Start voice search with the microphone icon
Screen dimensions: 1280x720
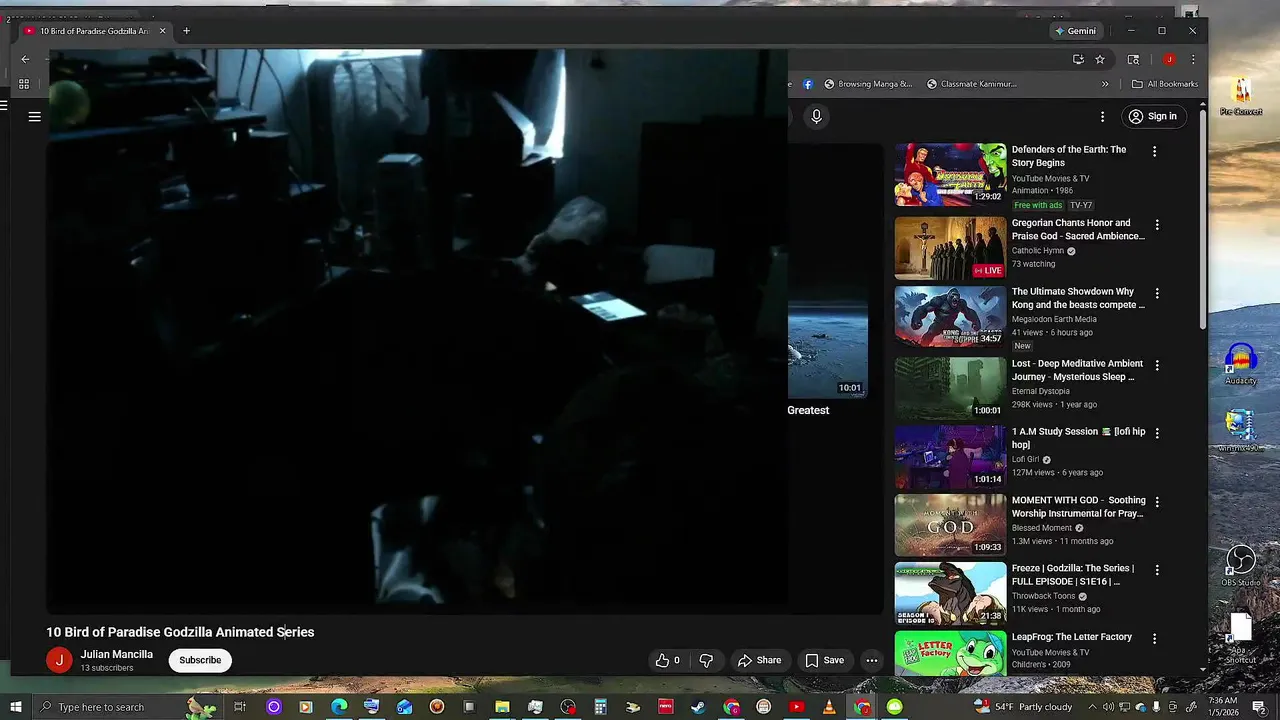click(816, 117)
